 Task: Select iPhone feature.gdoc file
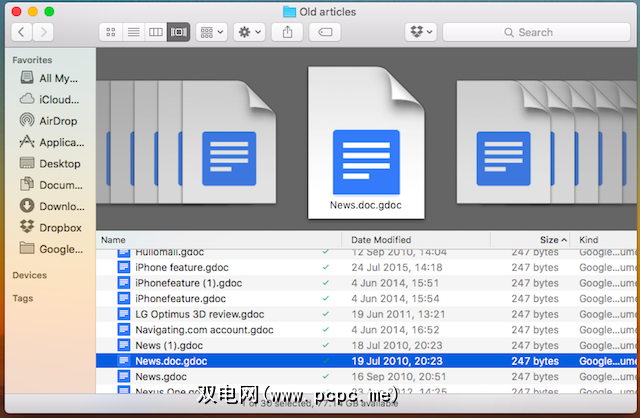(366, 267)
